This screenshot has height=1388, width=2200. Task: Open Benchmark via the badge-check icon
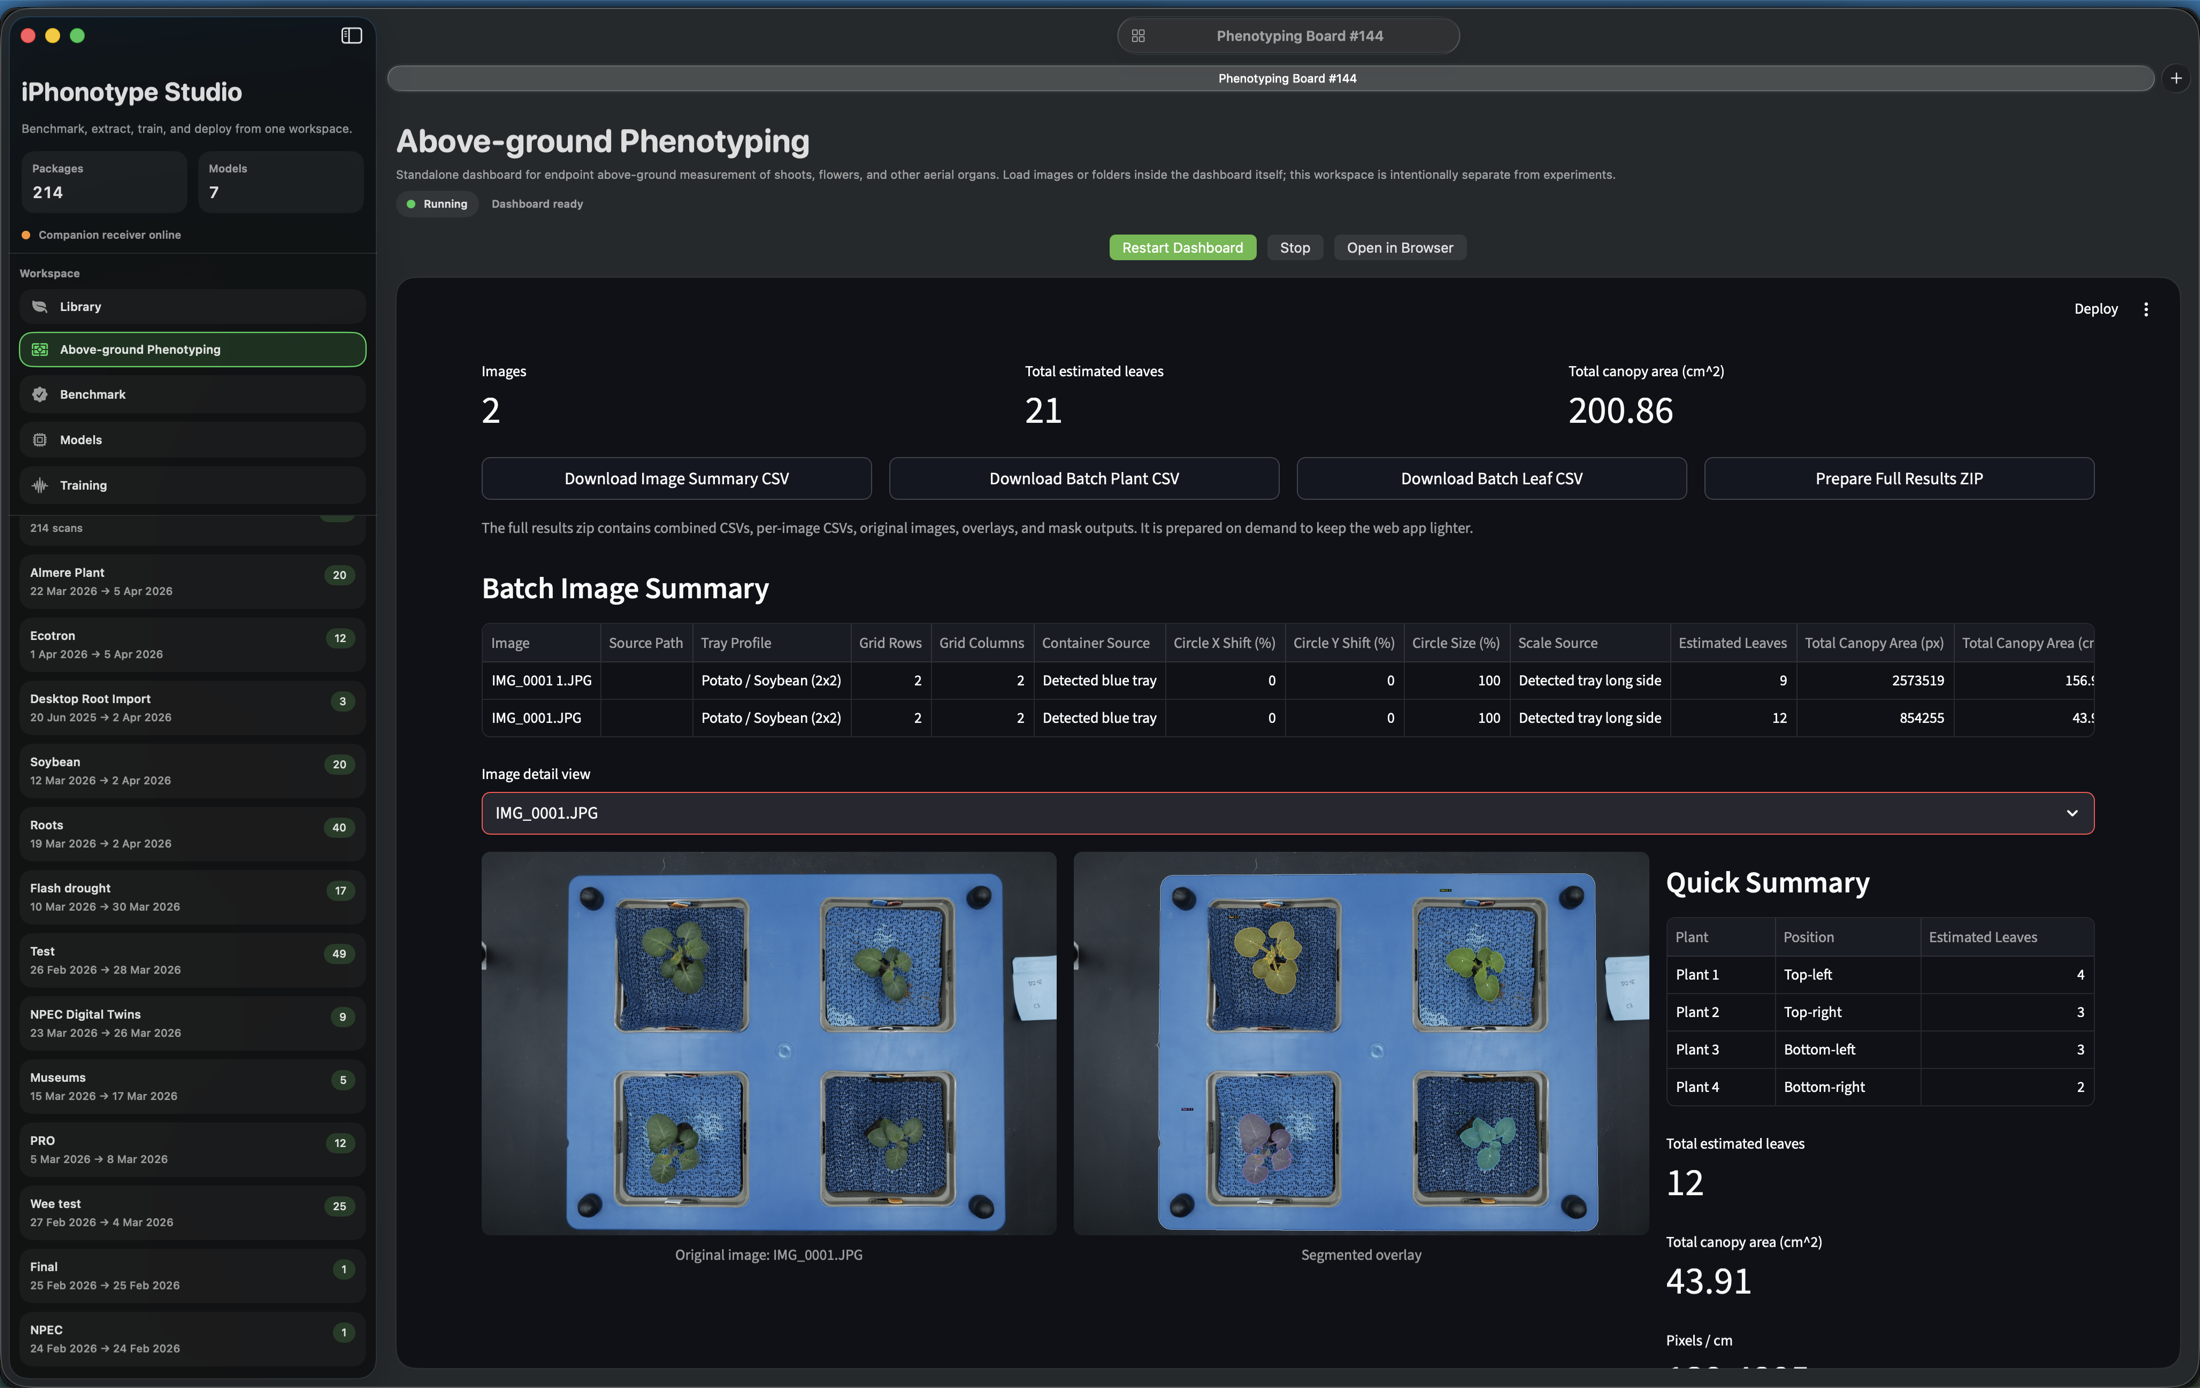coord(38,394)
